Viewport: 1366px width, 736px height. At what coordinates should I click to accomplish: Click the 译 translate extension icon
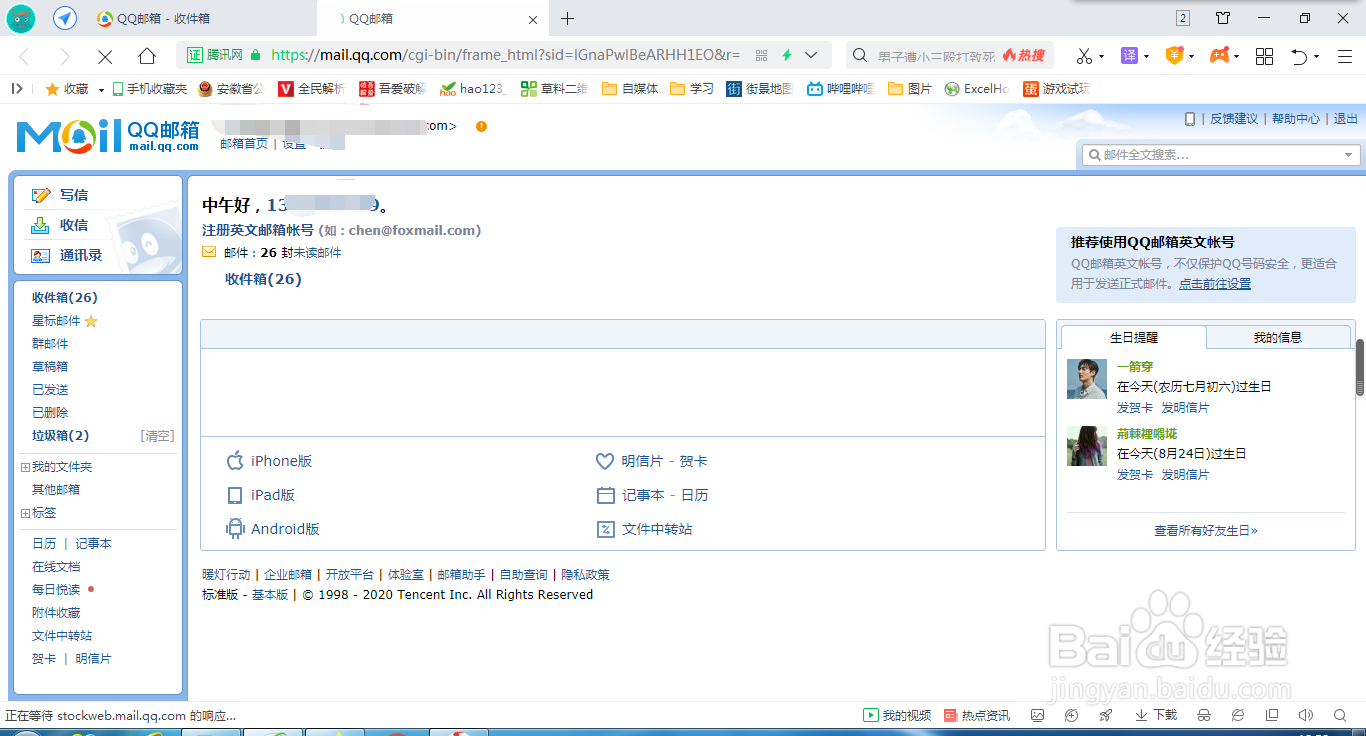tap(1129, 56)
